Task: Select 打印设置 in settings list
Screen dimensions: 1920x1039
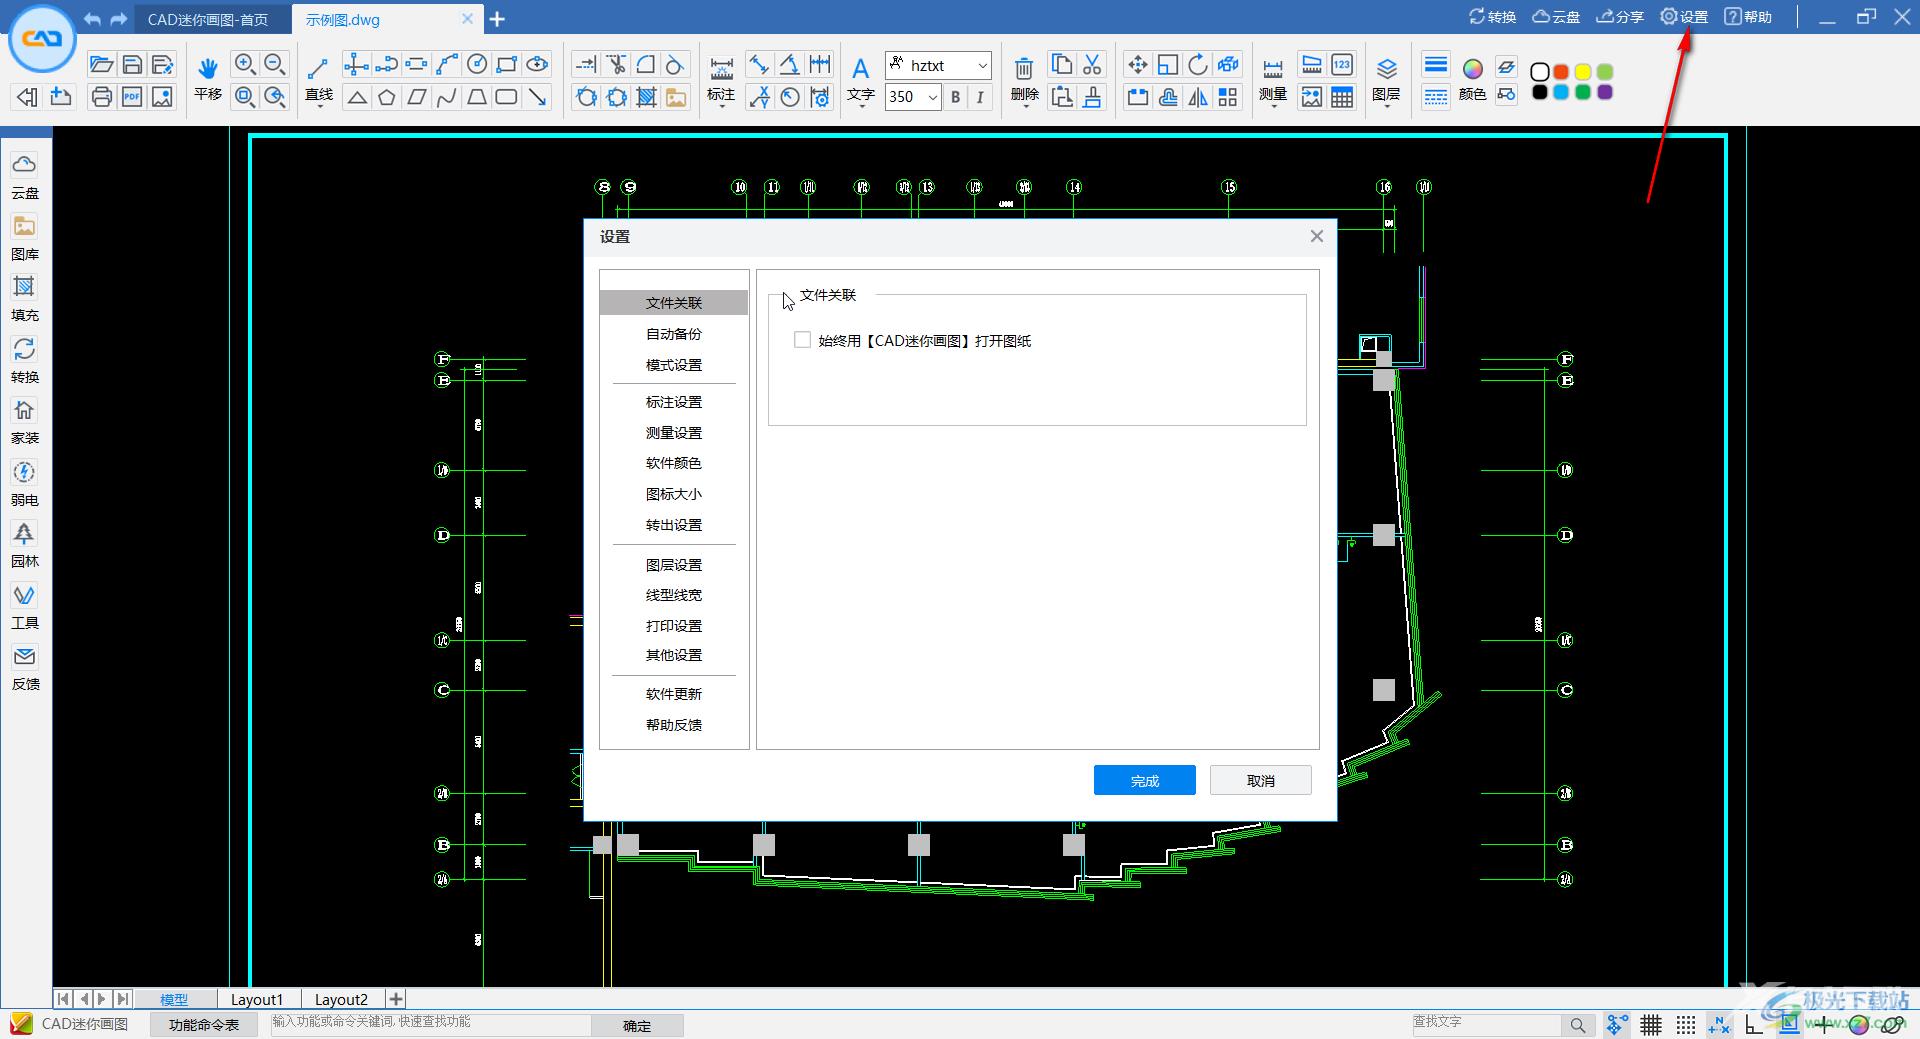Action: click(x=674, y=626)
